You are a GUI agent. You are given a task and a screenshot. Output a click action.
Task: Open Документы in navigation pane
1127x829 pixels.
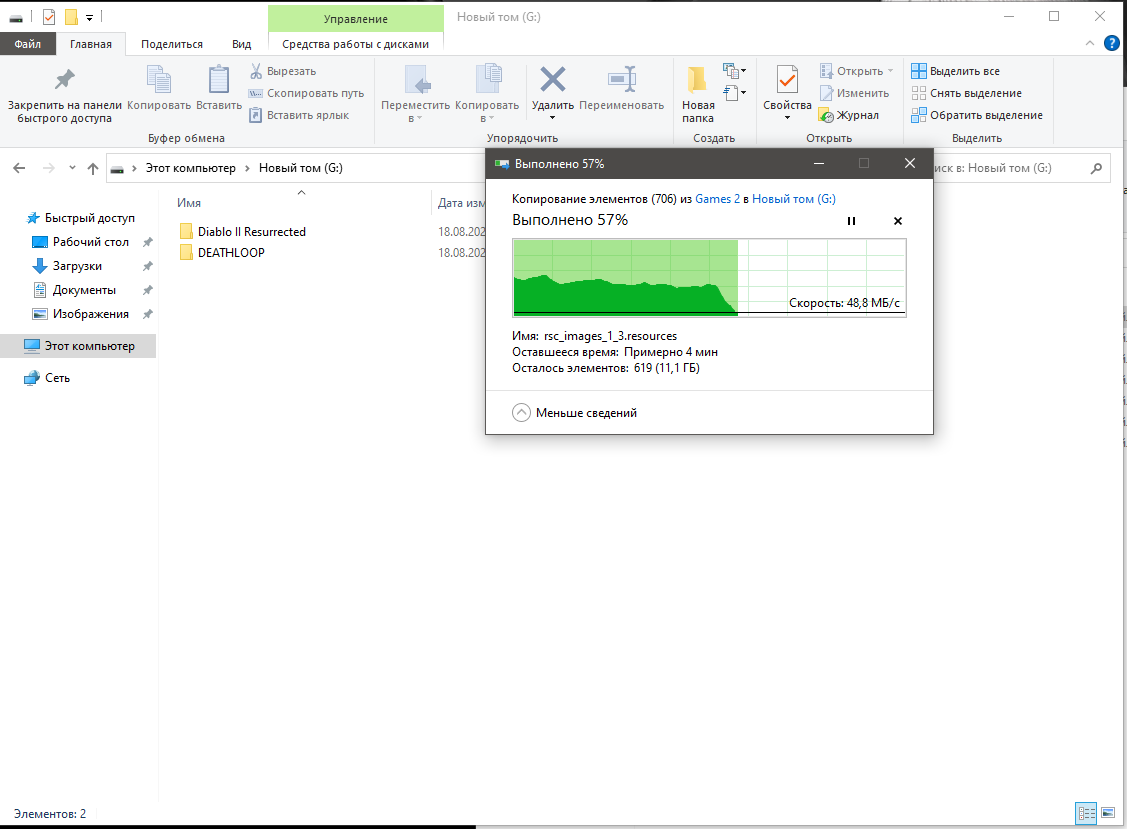84,290
